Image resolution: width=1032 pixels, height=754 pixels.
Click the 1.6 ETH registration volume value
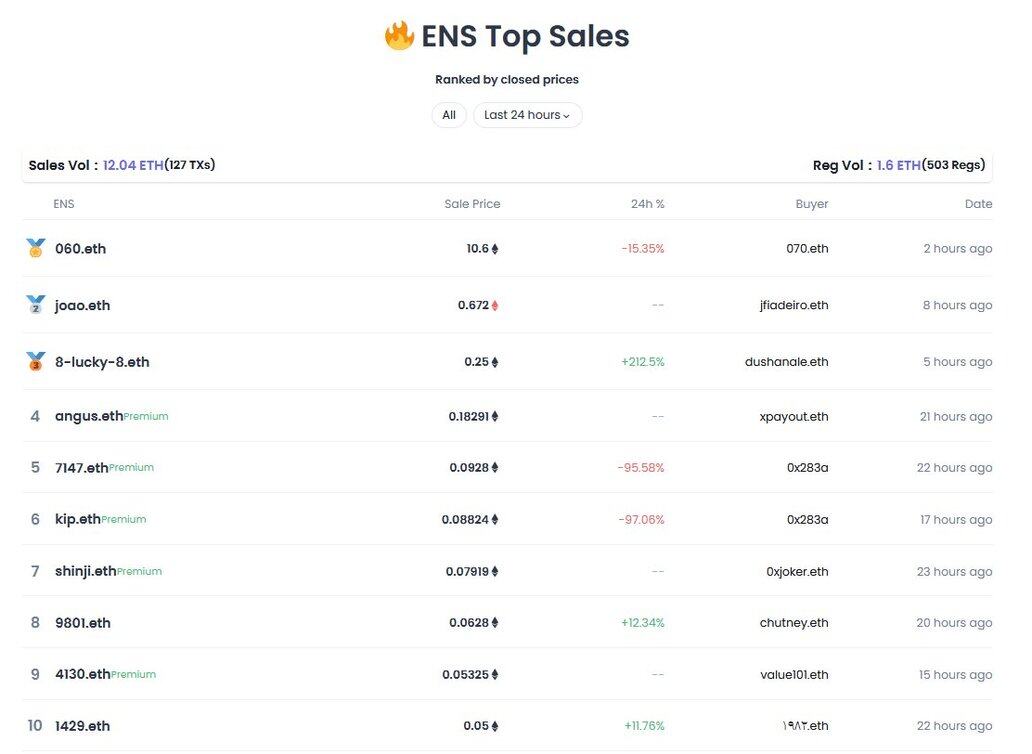coord(898,165)
